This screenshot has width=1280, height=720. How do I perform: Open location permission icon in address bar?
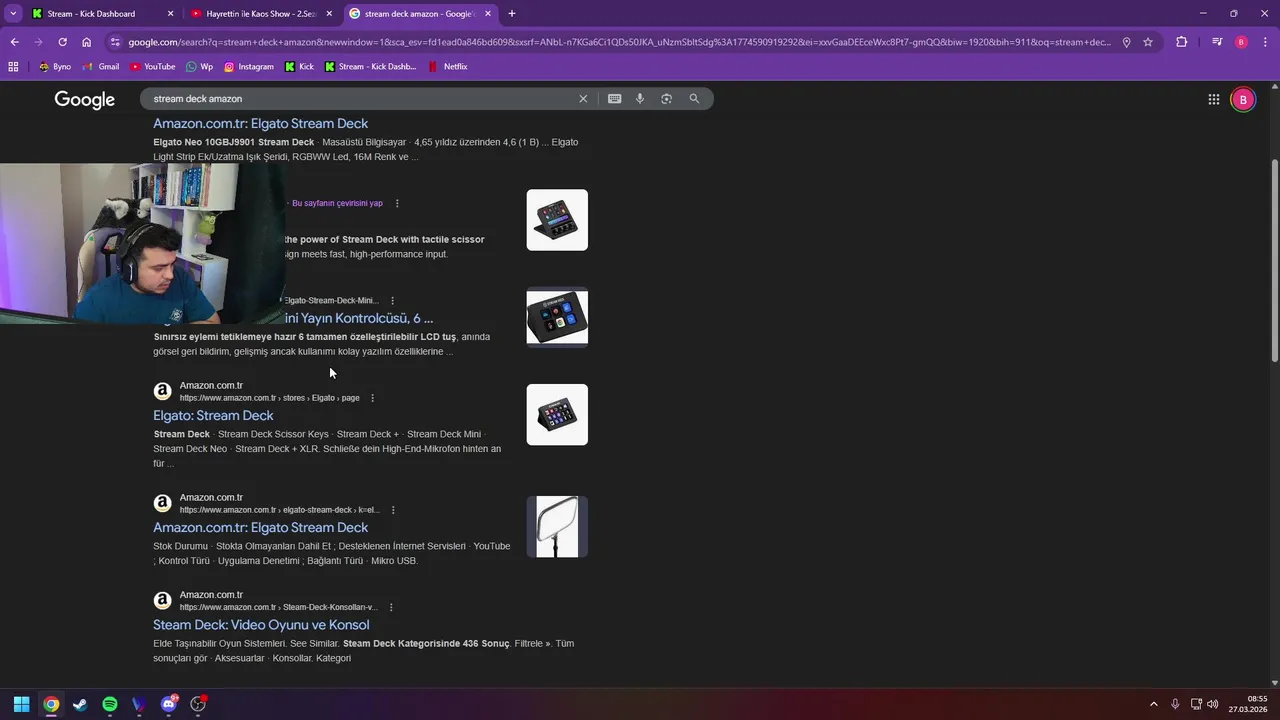[1126, 42]
